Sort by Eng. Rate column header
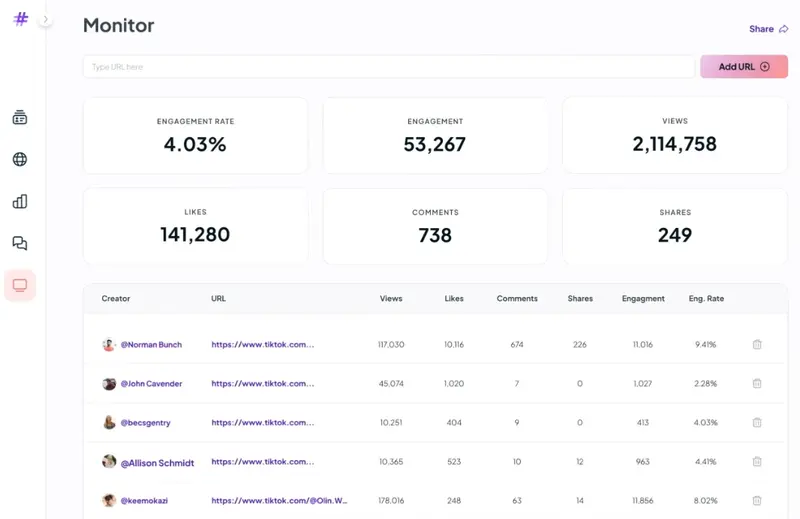 click(x=704, y=299)
